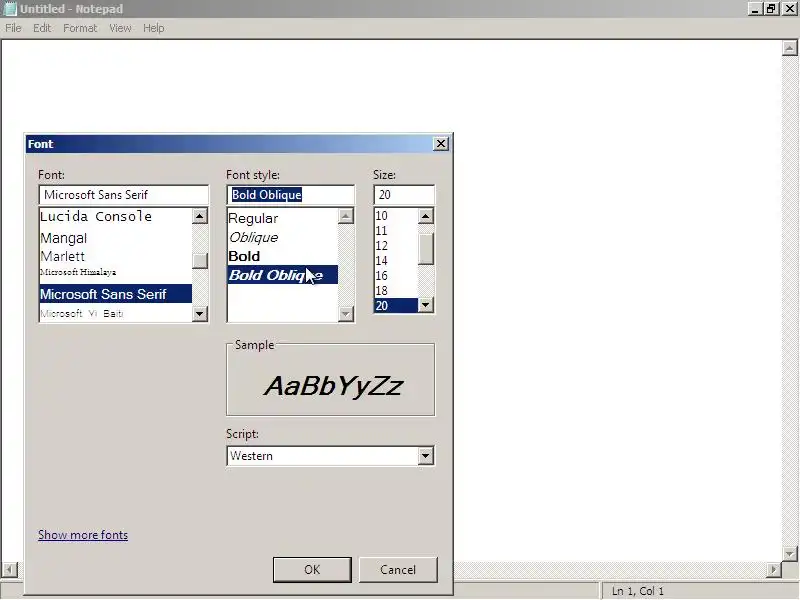Click the Size input field
This screenshot has width=800, height=600.
tap(404, 195)
